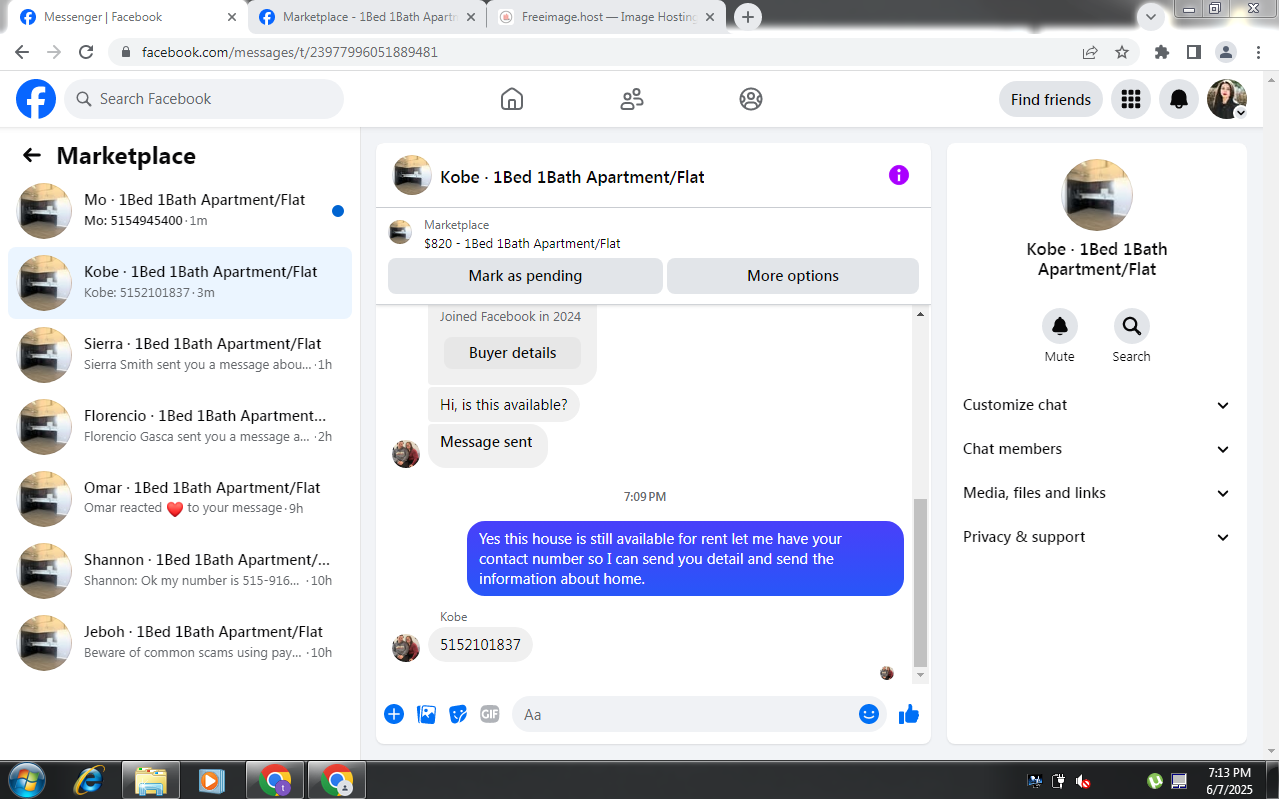This screenshot has width=1279, height=799.
Task: Click the taskbar clock showing 7:13 PM
Action: tap(1229, 780)
